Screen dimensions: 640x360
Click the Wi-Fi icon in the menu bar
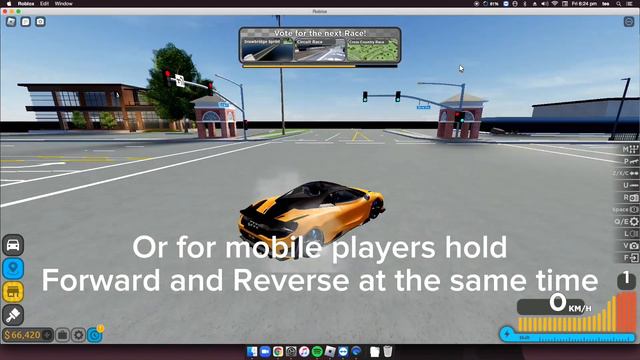pyautogui.click(x=554, y=4)
